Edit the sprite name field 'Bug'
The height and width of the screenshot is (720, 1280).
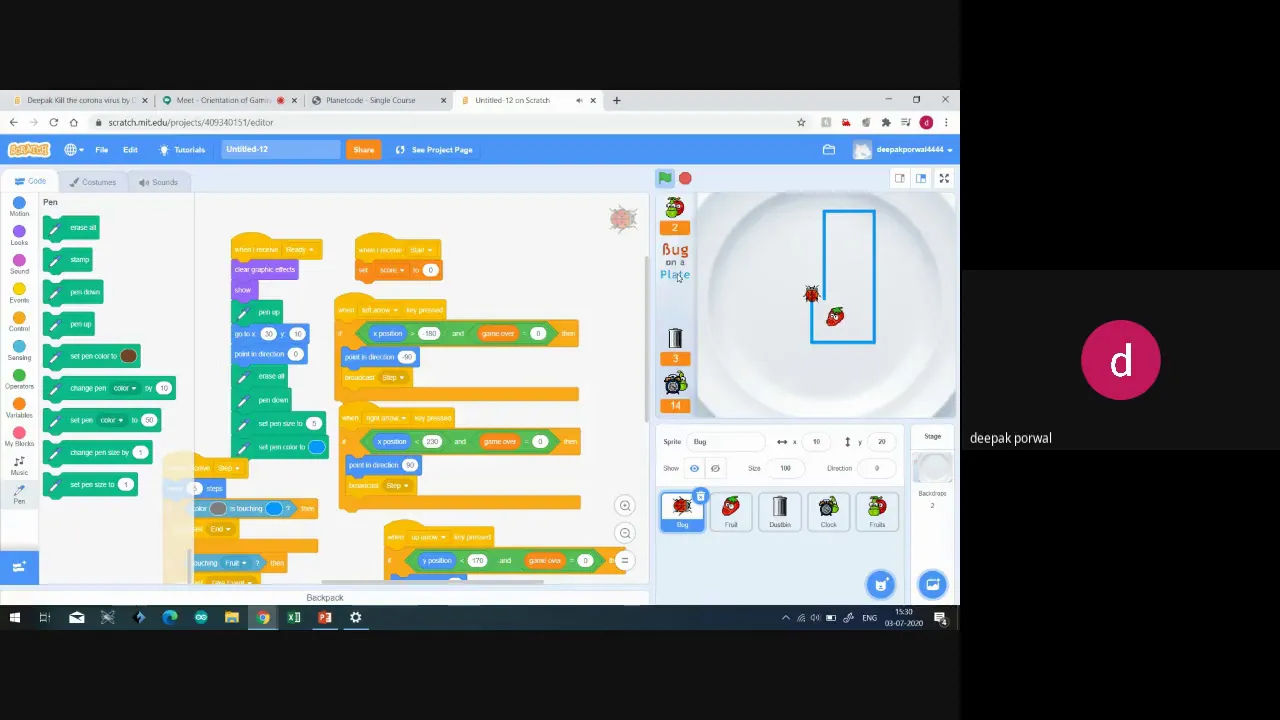tap(725, 442)
